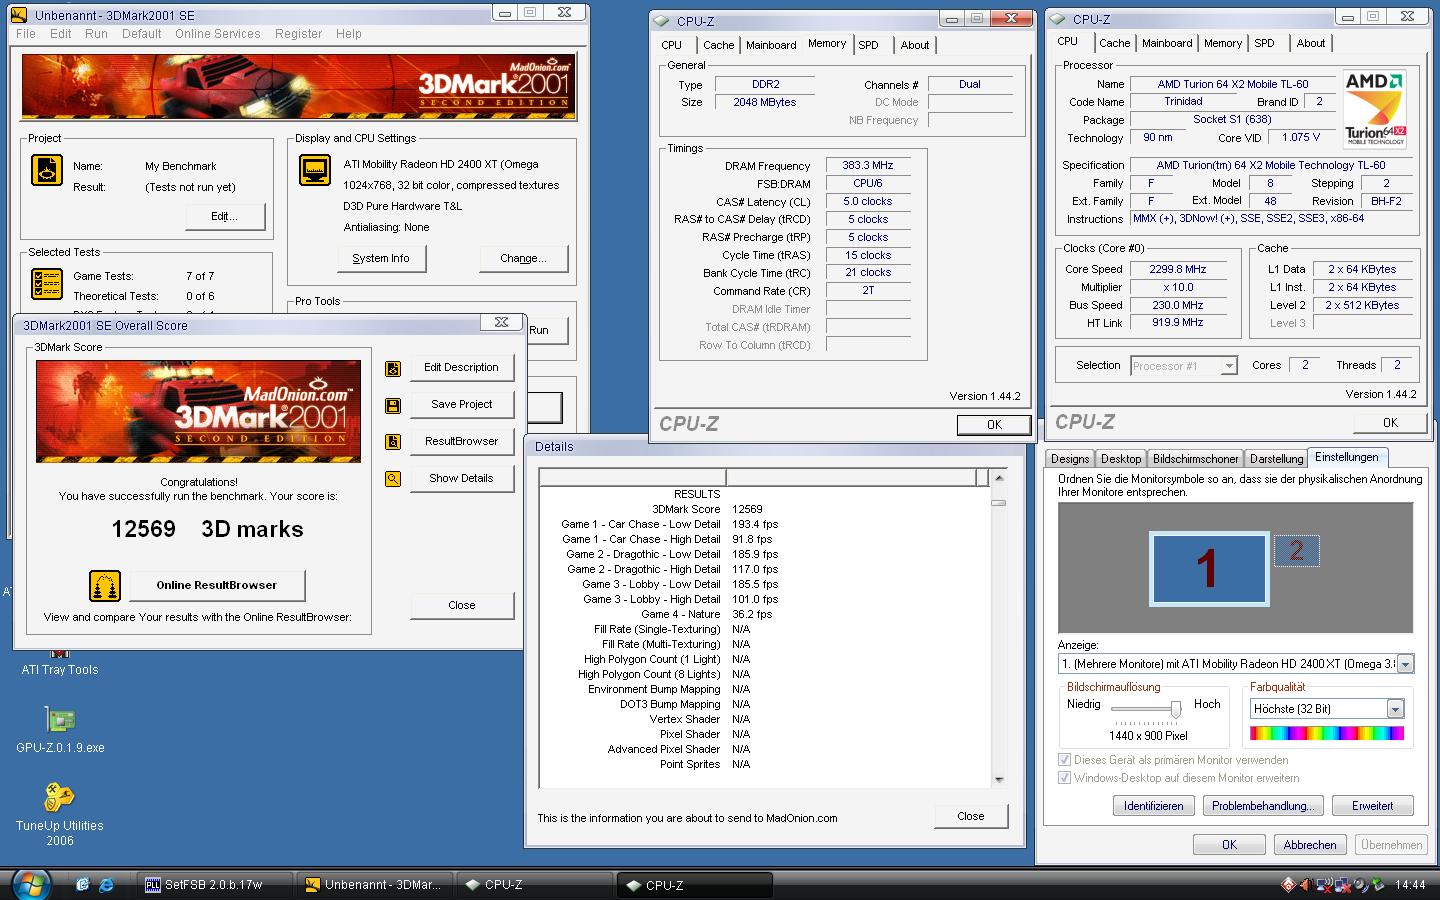Image resolution: width=1440 pixels, height=900 pixels.
Task: Select the TuneUp Utilities 2006 desktop icon
Action: pyautogui.click(x=60, y=814)
